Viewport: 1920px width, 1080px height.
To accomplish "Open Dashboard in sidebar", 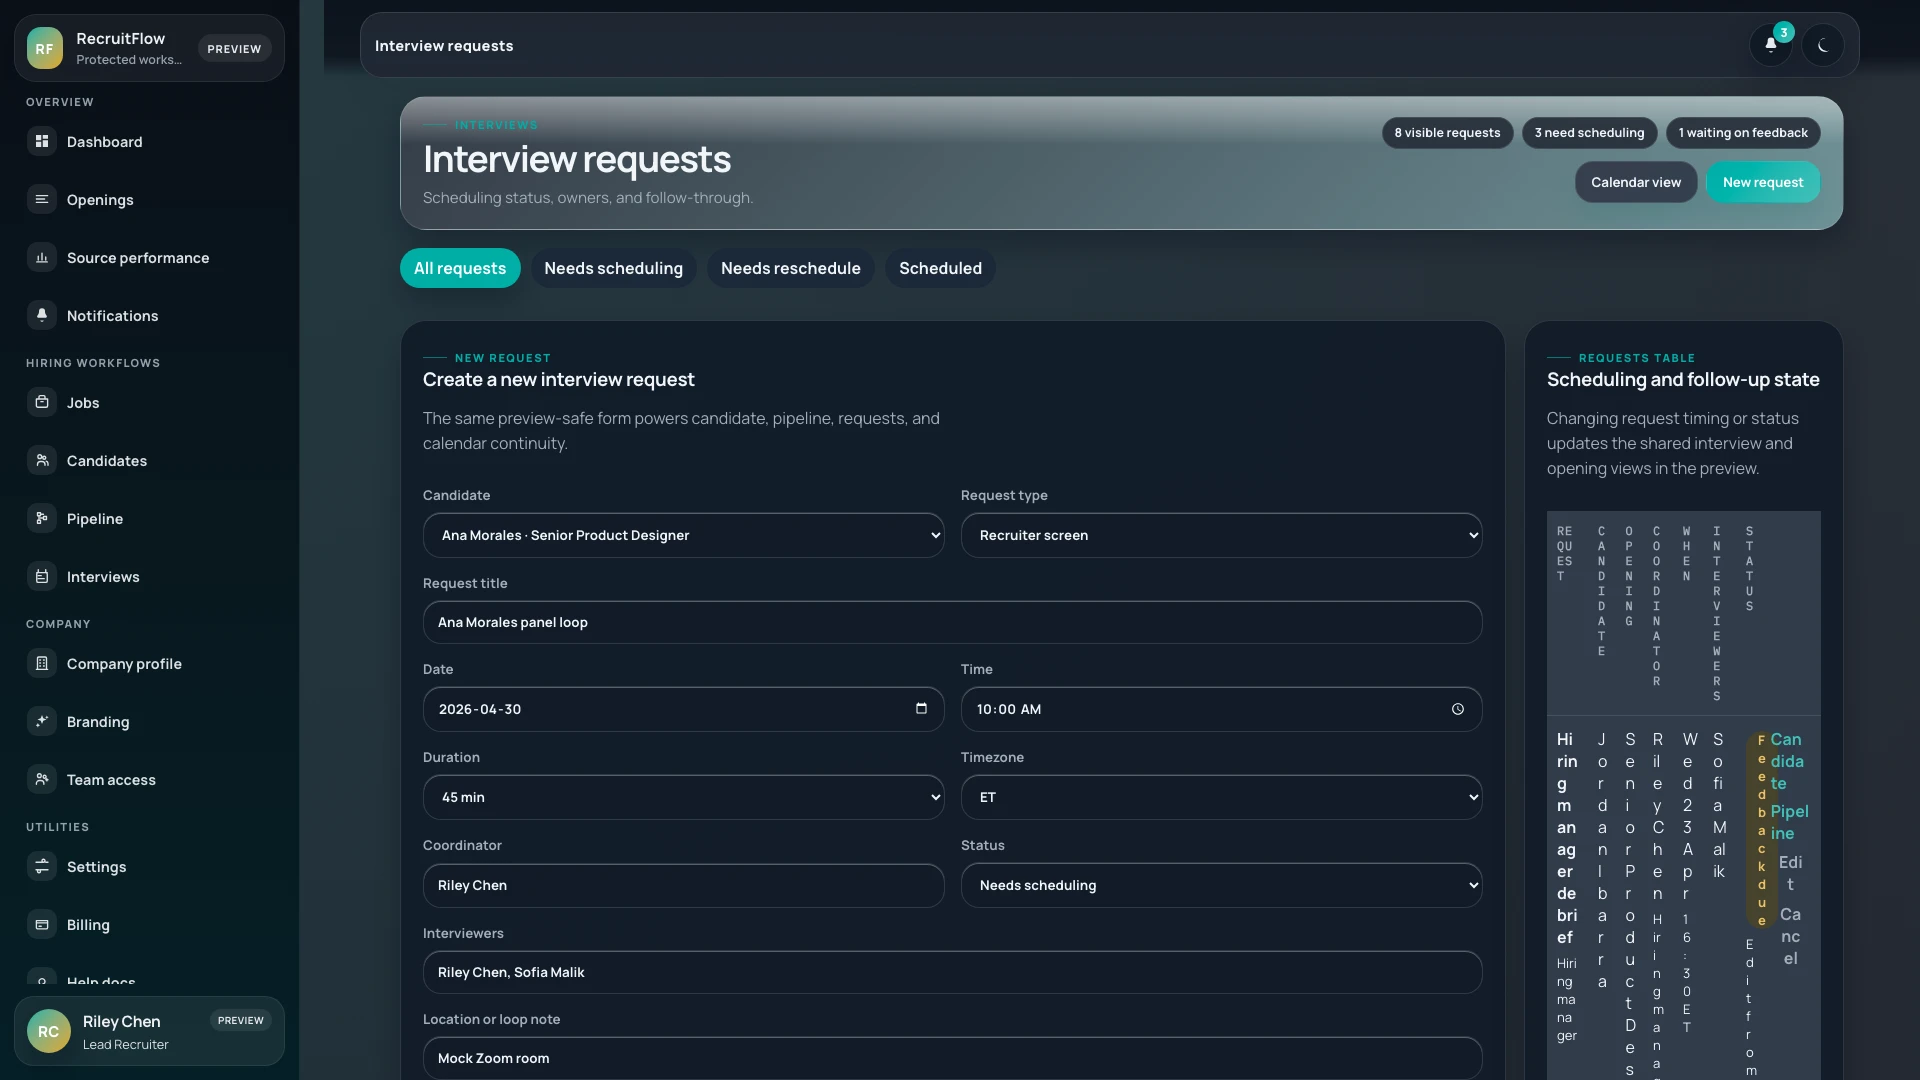I will 149,141.
